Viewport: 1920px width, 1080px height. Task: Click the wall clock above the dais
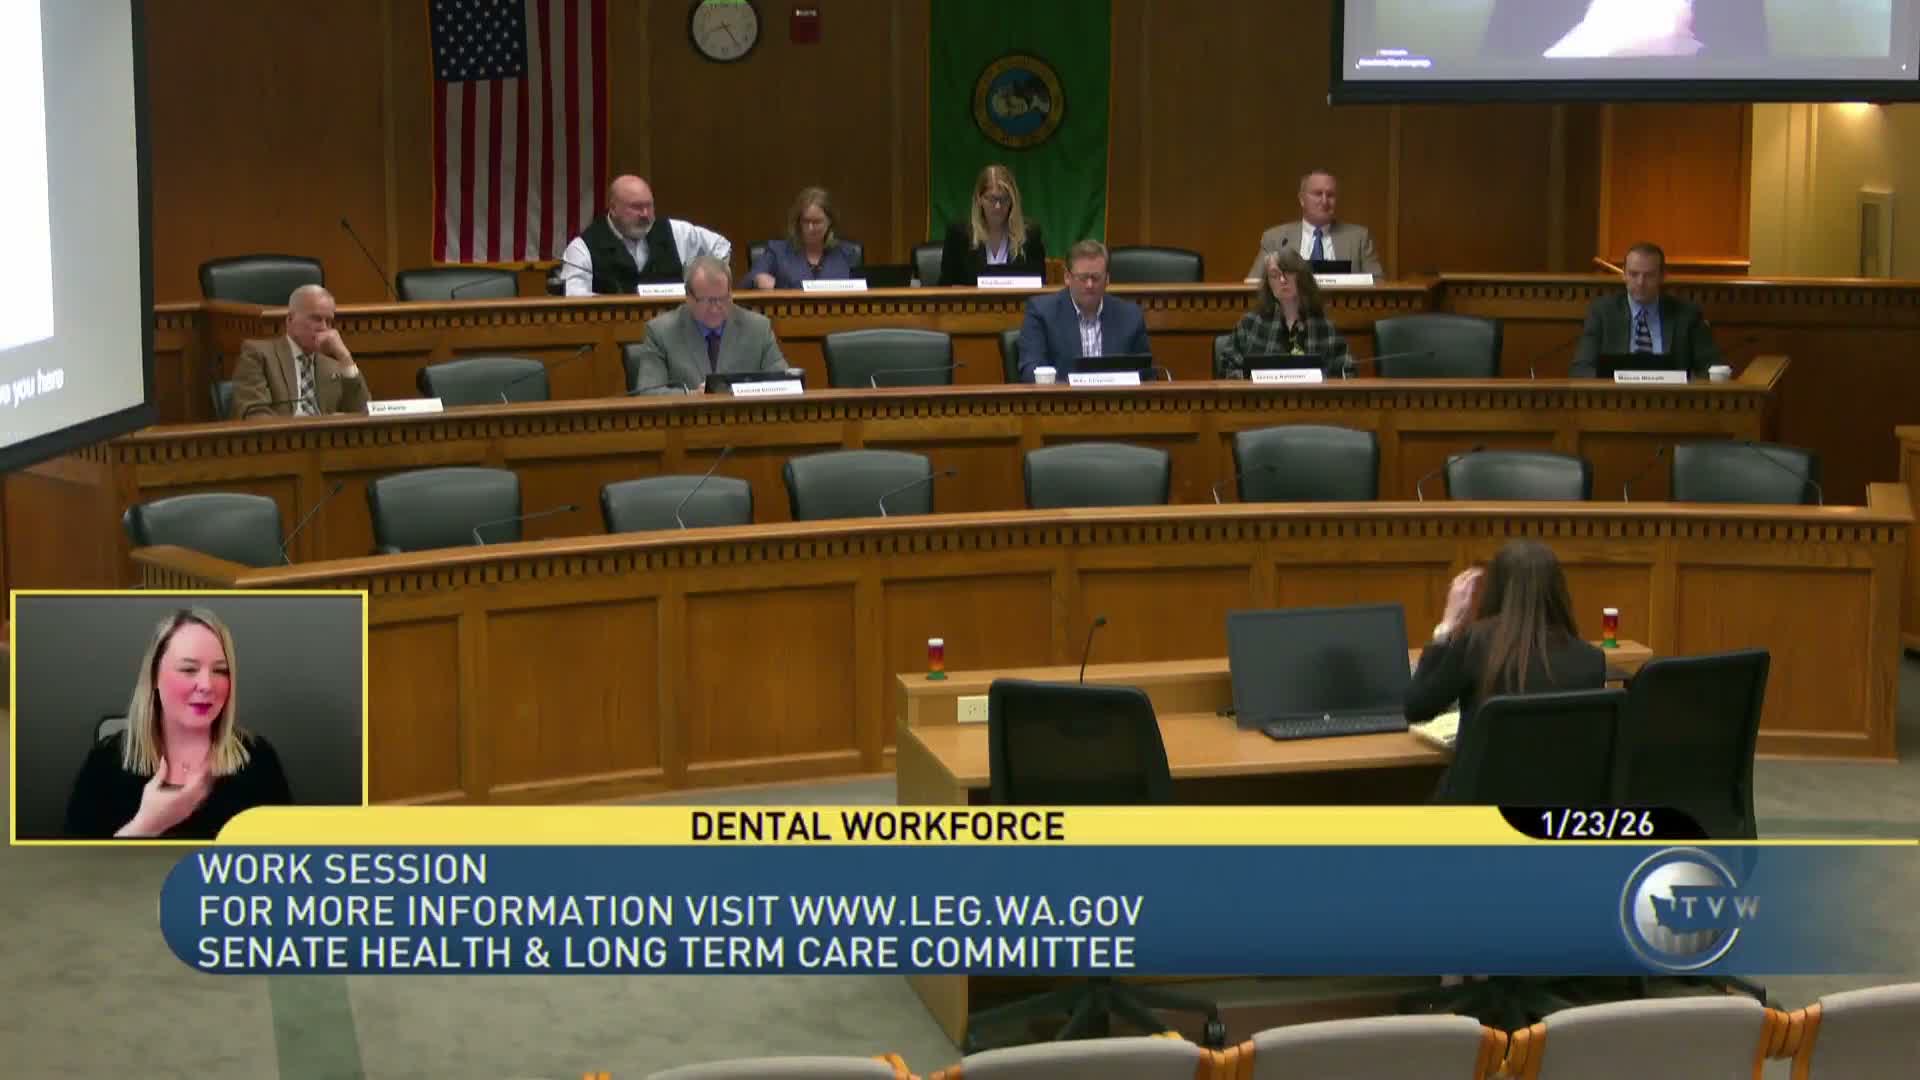(x=723, y=28)
